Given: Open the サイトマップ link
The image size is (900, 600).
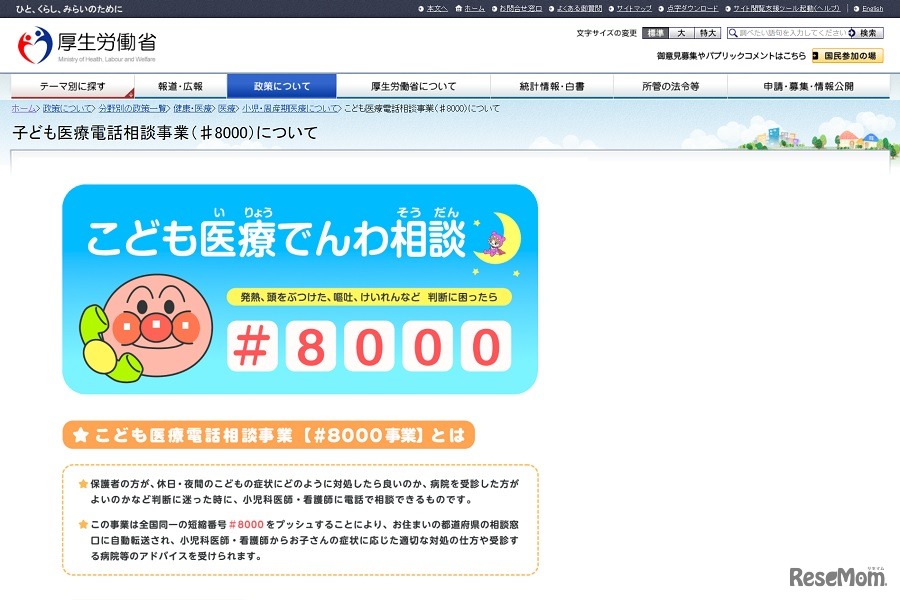Looking at the screenshot, I should click(x=634, y=9).
